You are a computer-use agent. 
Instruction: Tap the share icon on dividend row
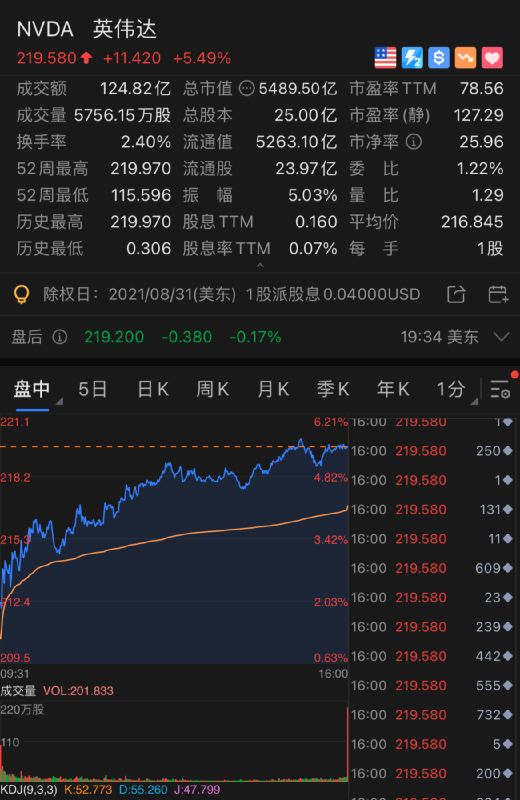point(456,294)
